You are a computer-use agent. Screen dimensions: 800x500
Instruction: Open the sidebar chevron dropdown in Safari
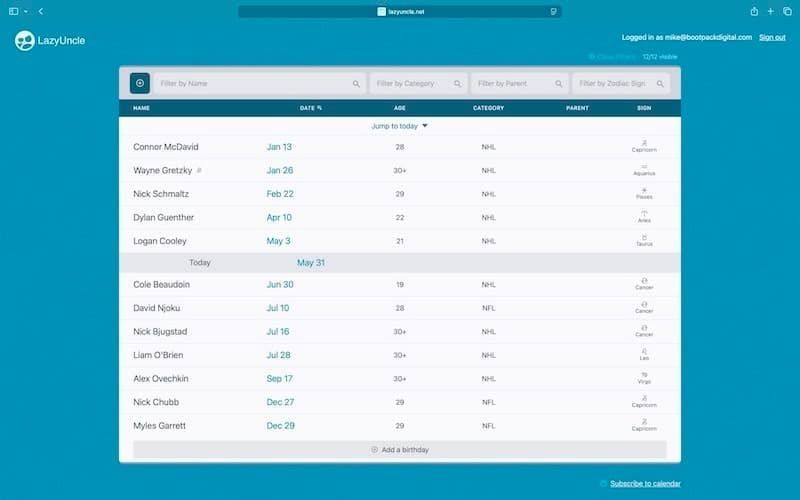26,11
